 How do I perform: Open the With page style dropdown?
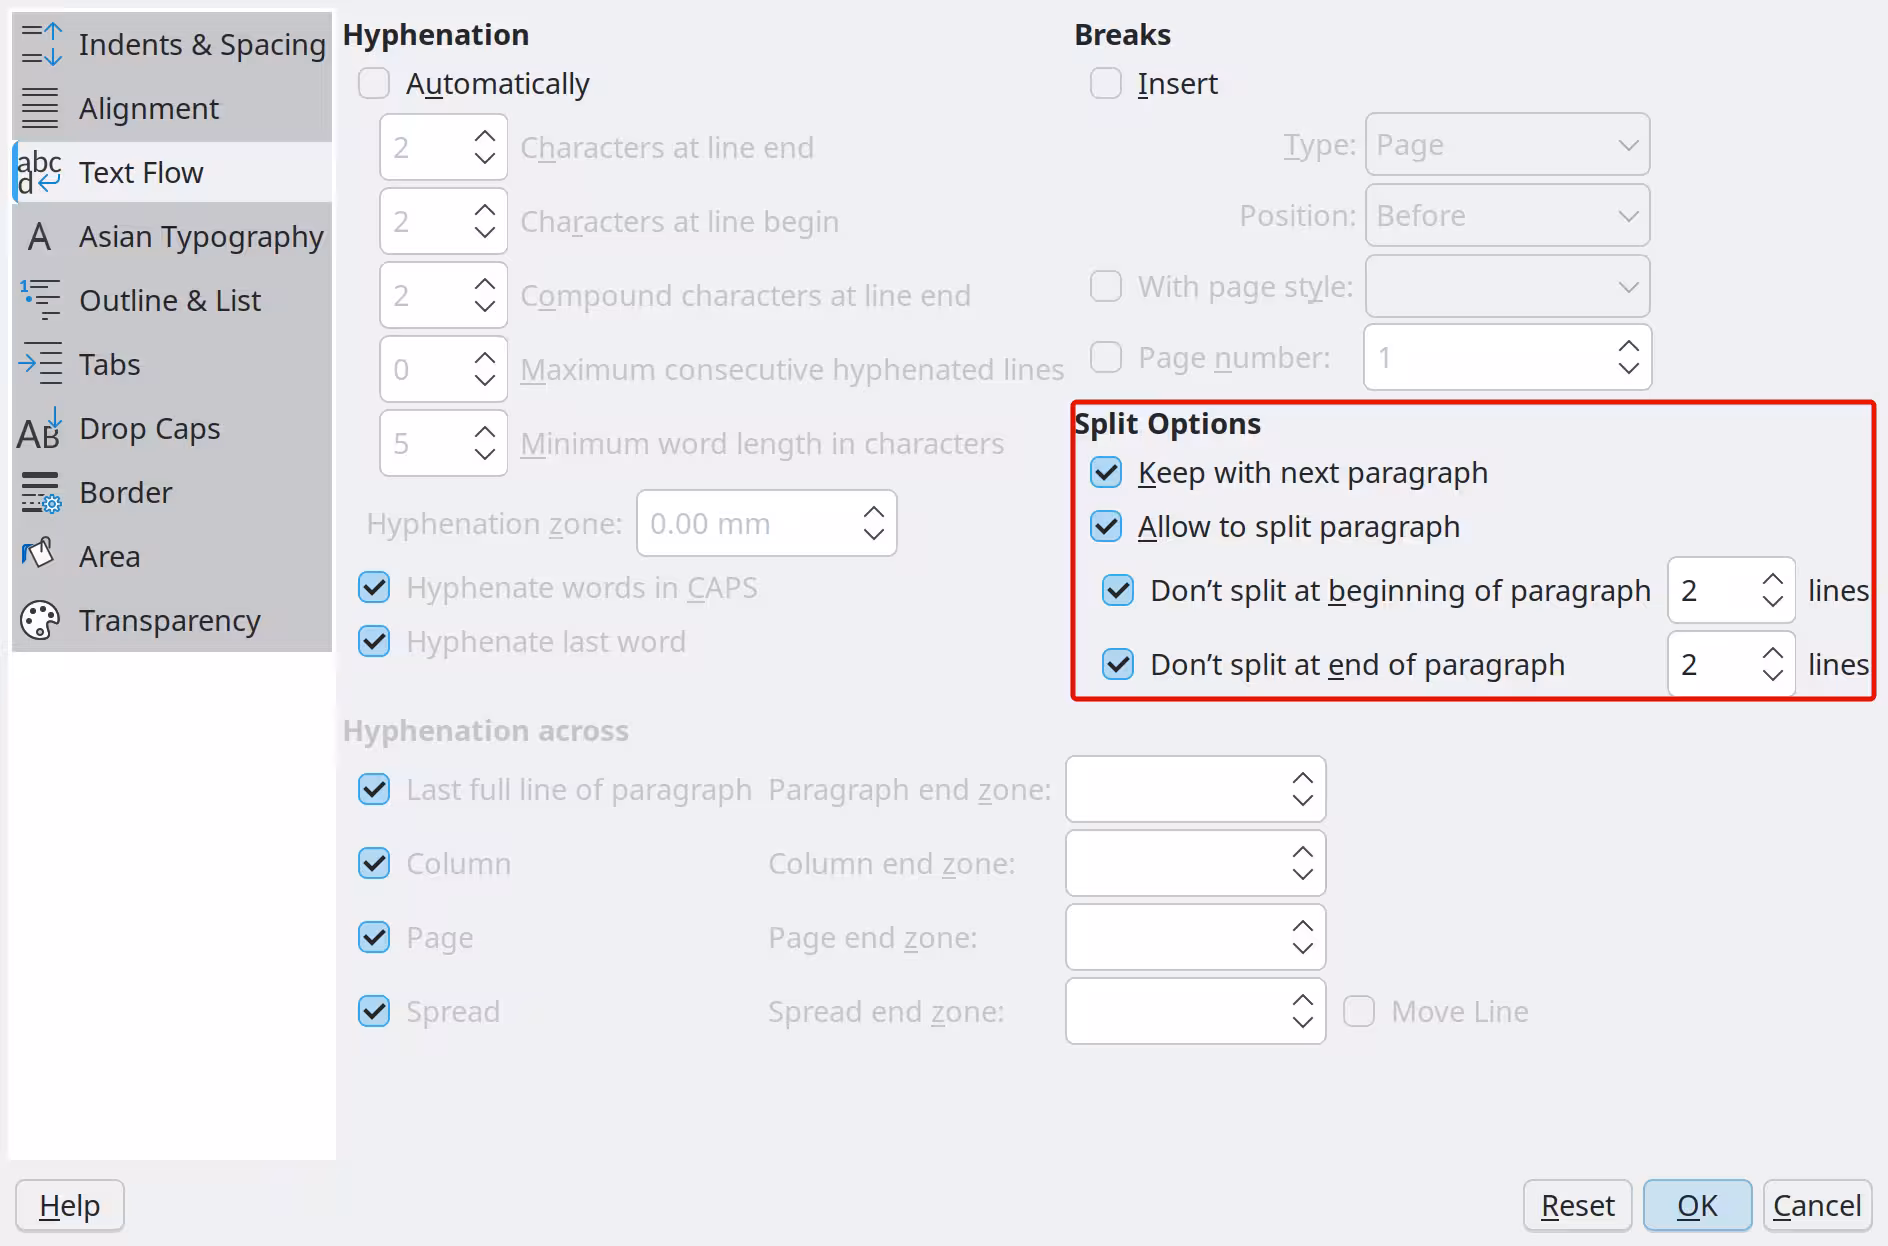(1506, 286)
